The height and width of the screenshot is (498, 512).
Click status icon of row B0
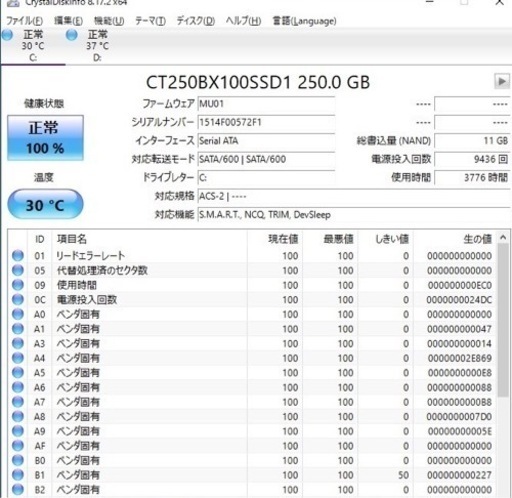tap(18, 460)
